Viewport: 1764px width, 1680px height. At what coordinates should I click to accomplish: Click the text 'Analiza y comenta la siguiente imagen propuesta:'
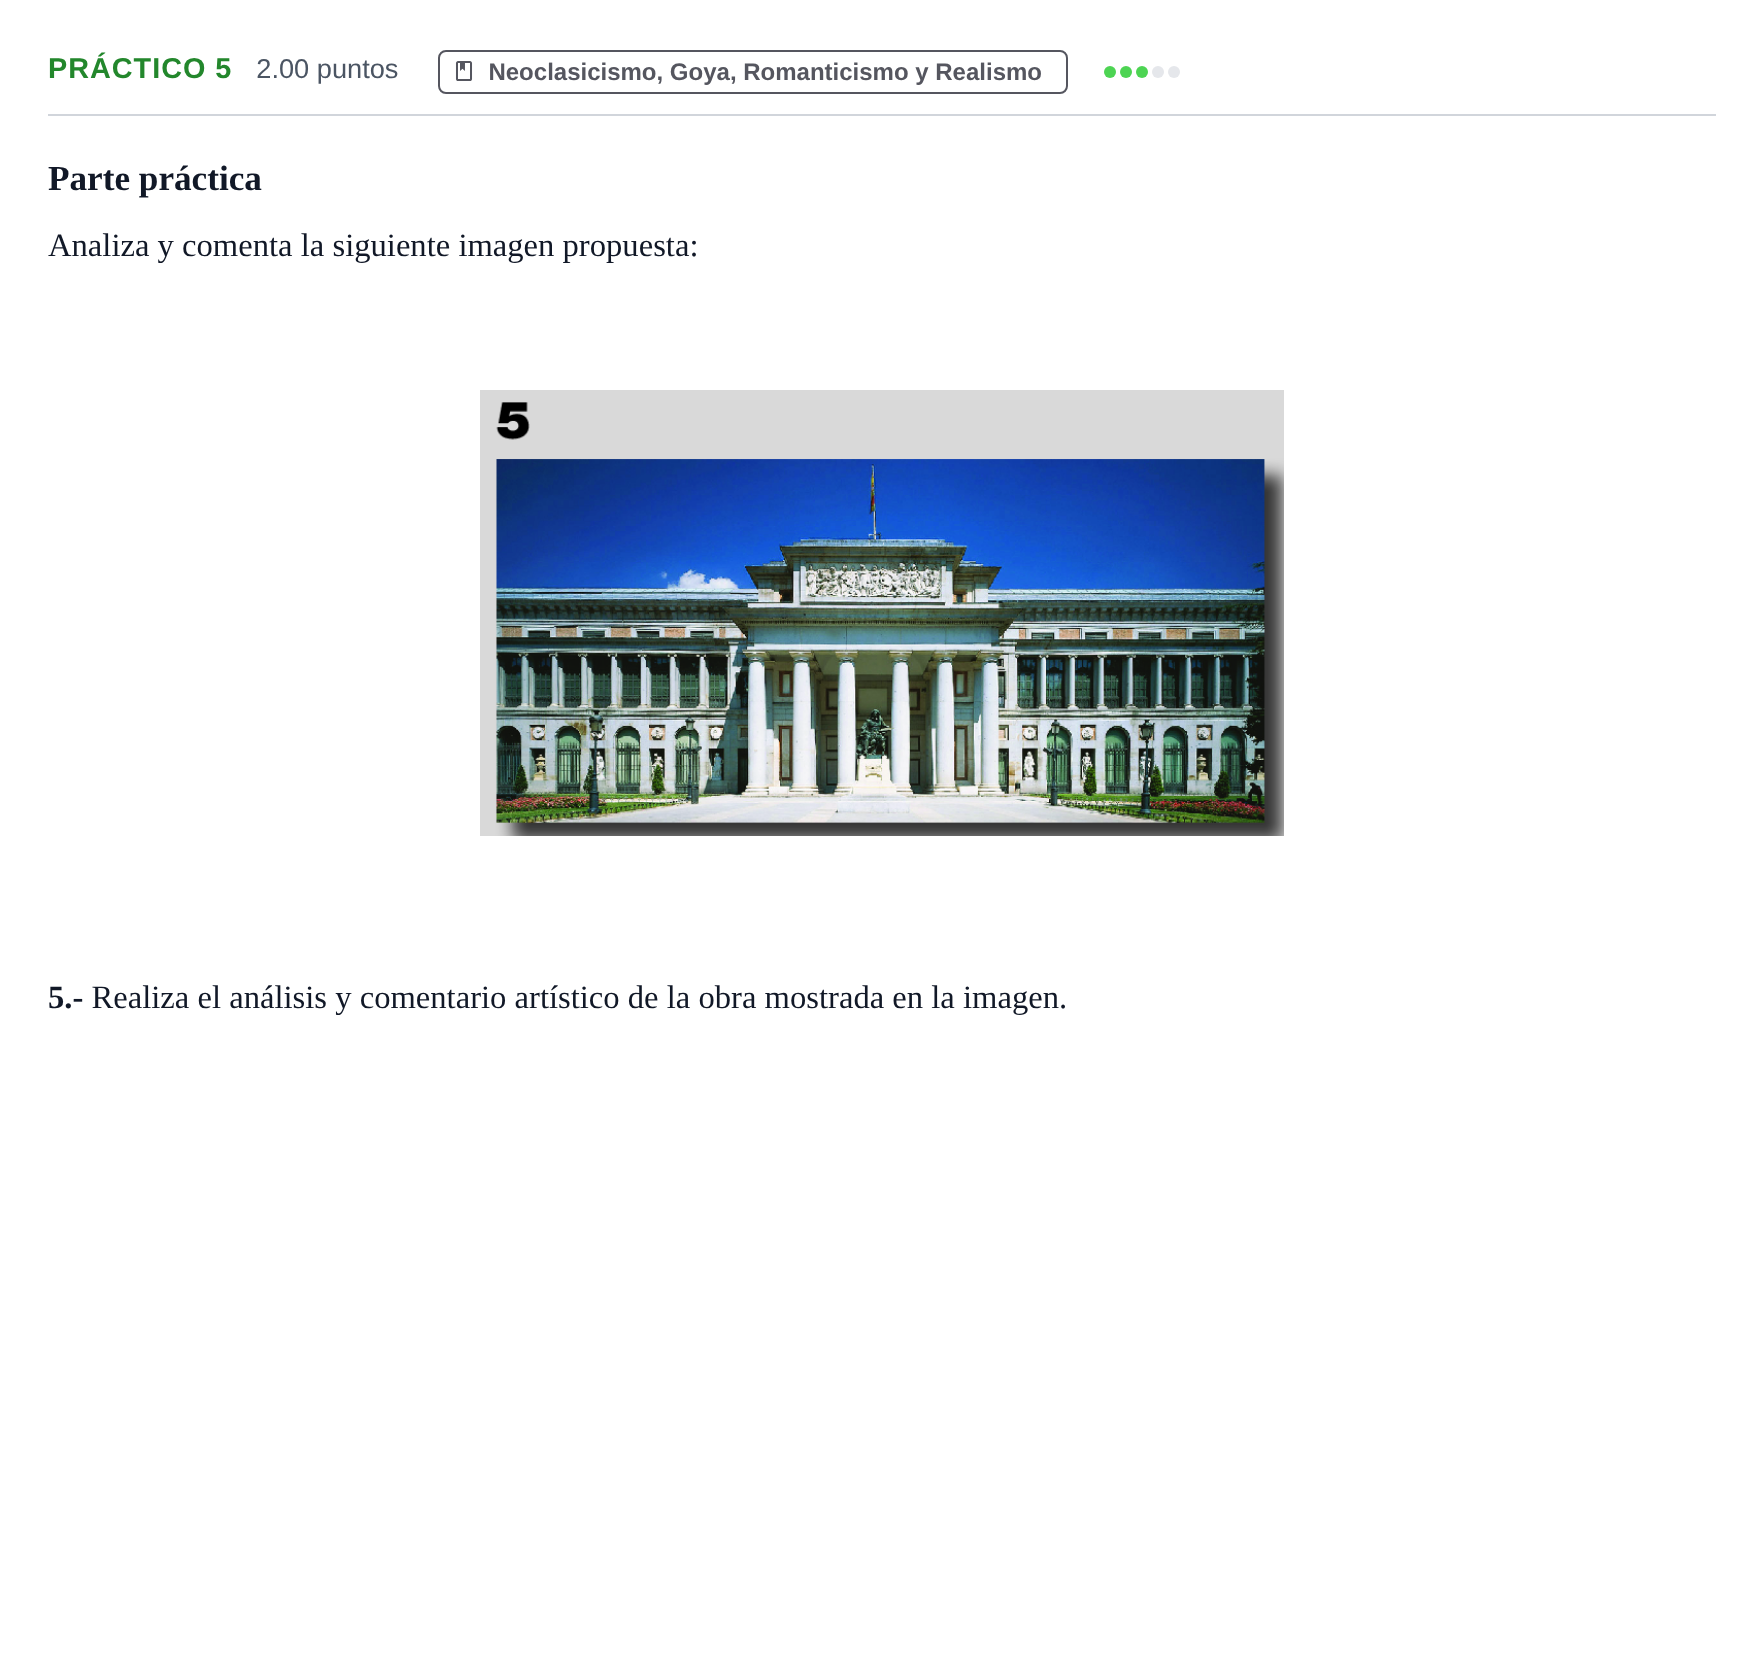tap(373, 246)
